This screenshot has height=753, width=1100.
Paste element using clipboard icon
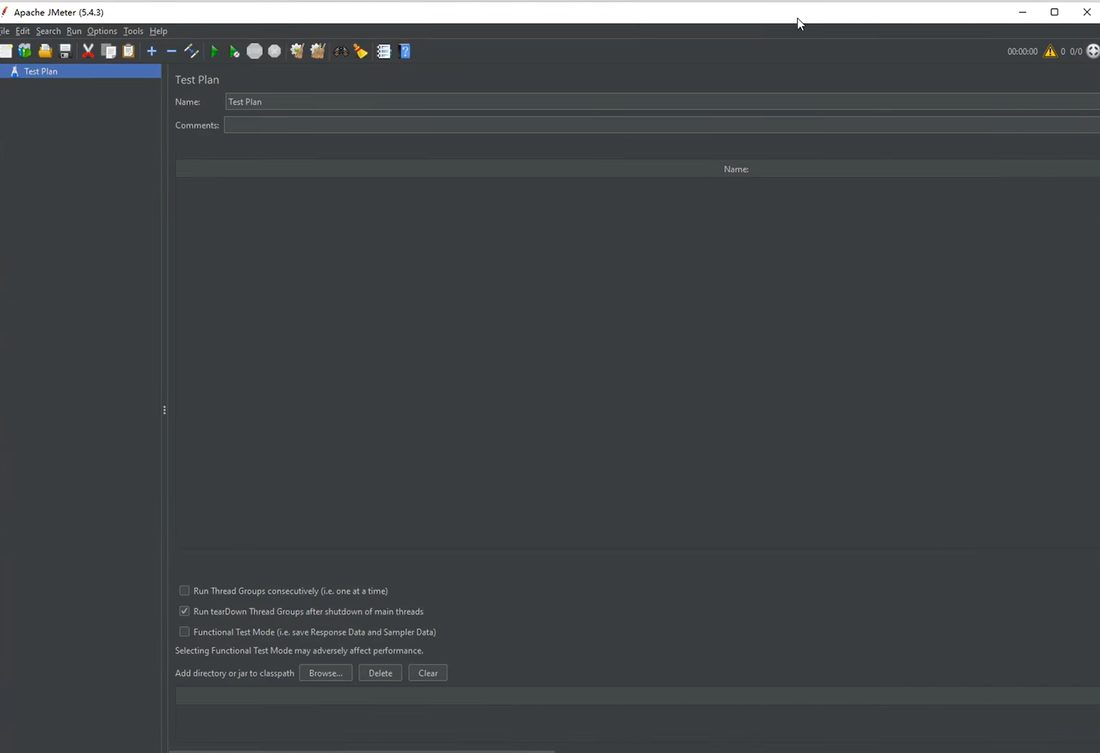click(x=128, y=51)
